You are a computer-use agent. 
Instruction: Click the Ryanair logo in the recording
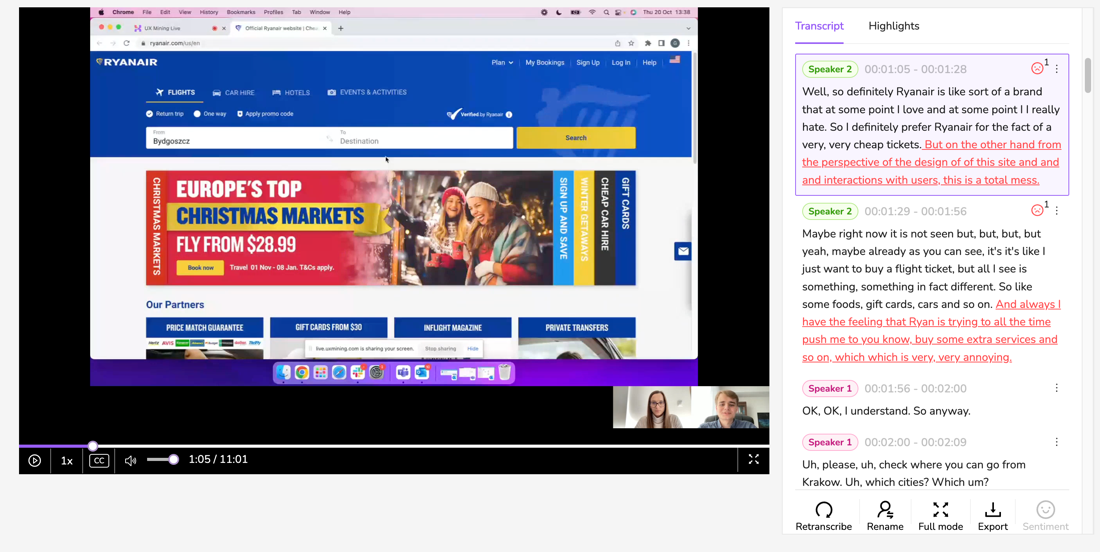pos(127,62)
